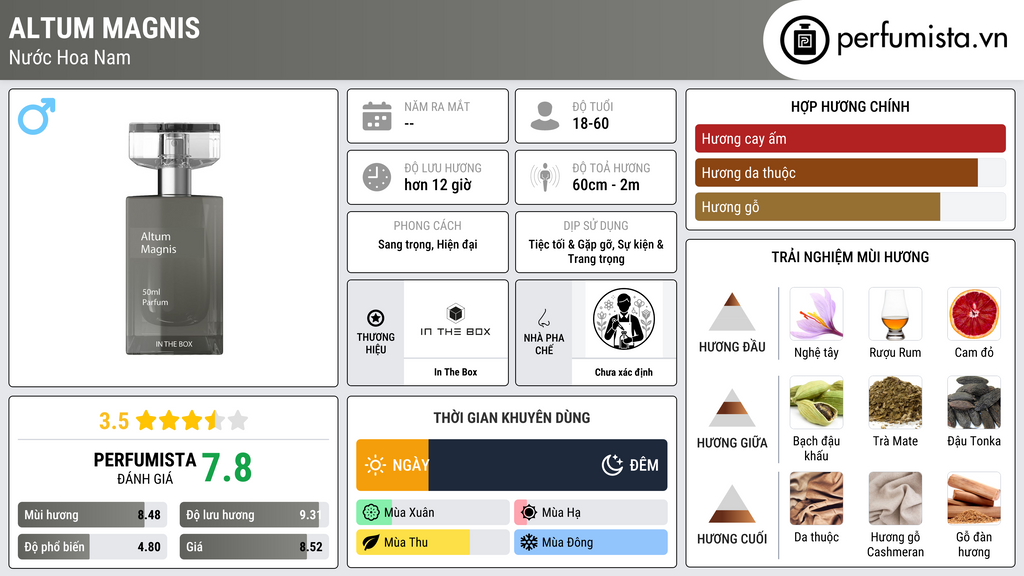
Task: Click the moon icon beside Đêm
Action: click(612, 465)
